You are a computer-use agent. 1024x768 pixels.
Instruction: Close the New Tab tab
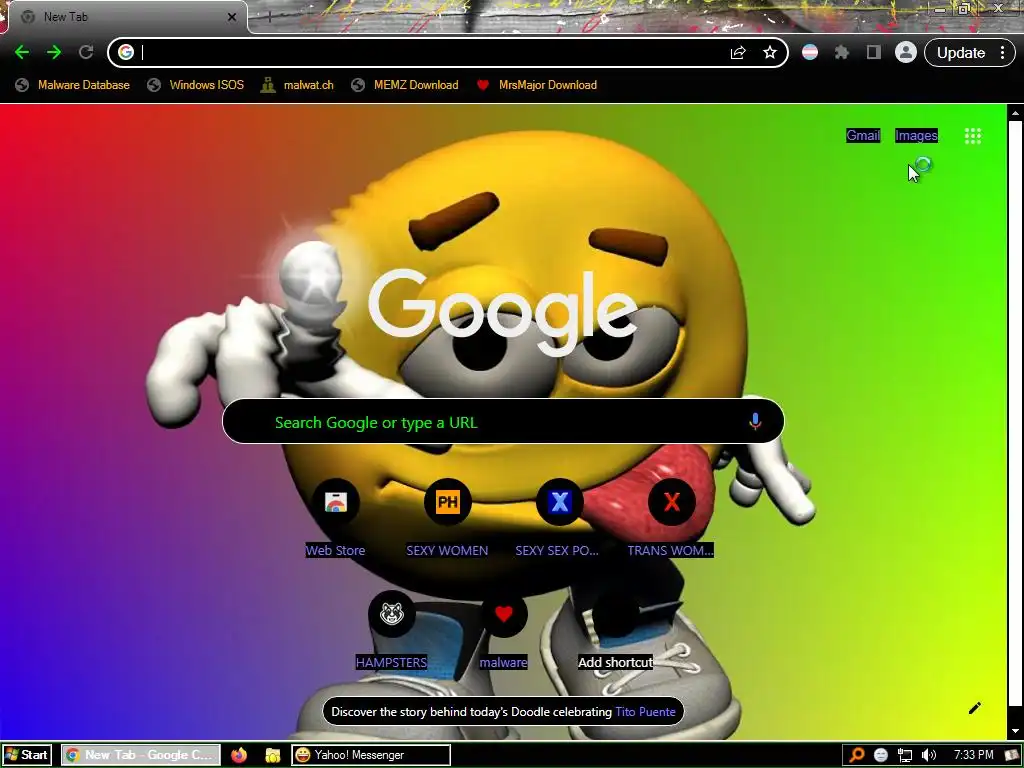click(x=232, y=17)
